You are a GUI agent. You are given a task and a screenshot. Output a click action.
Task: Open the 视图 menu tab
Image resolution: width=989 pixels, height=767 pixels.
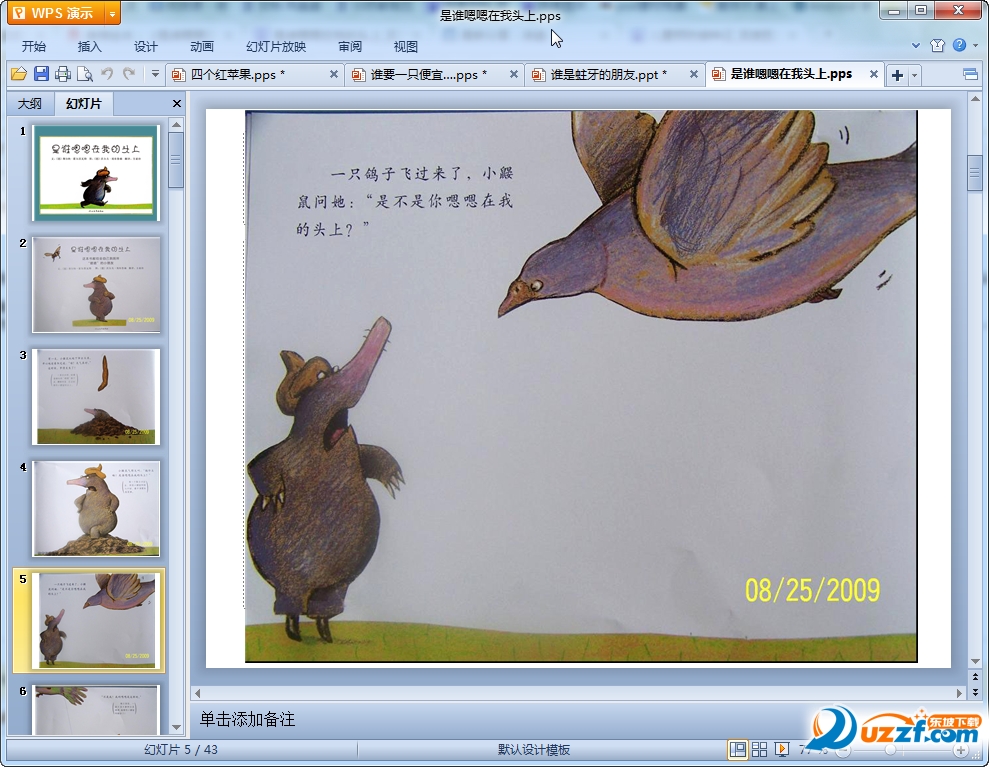pyautogui.click(x=406, y=47)
